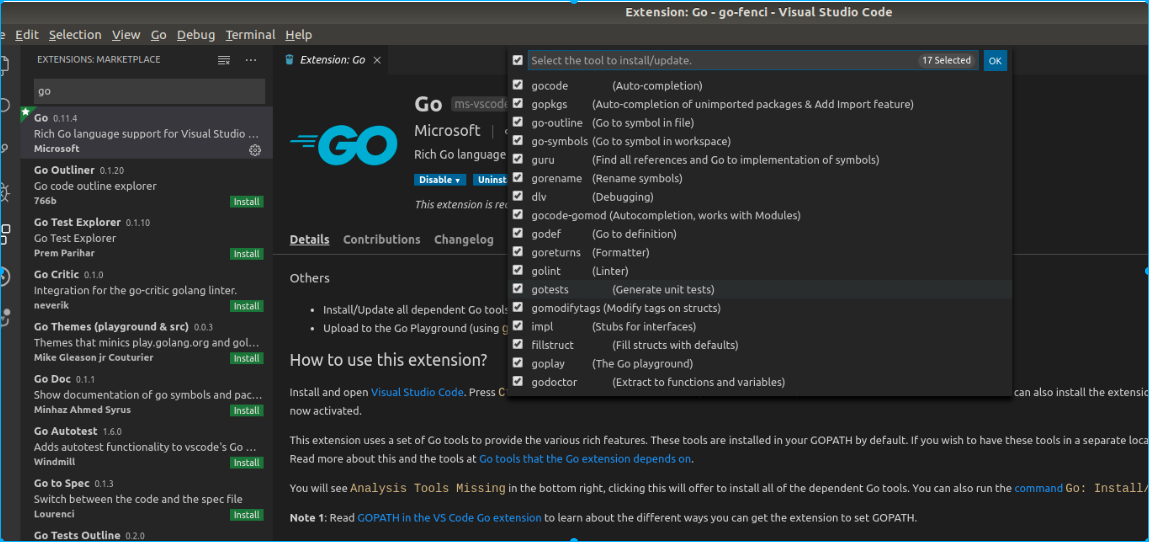The height and width of the screenshot is (542, 1149).
Task: Deselect the godoctor tool checkbox
Action: [x=517, y=382]
